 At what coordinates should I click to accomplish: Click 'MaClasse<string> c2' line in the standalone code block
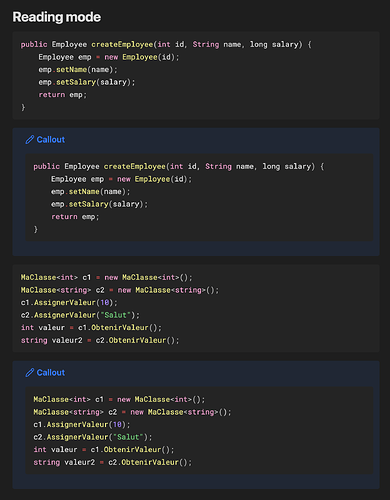(x=120, y=290)
